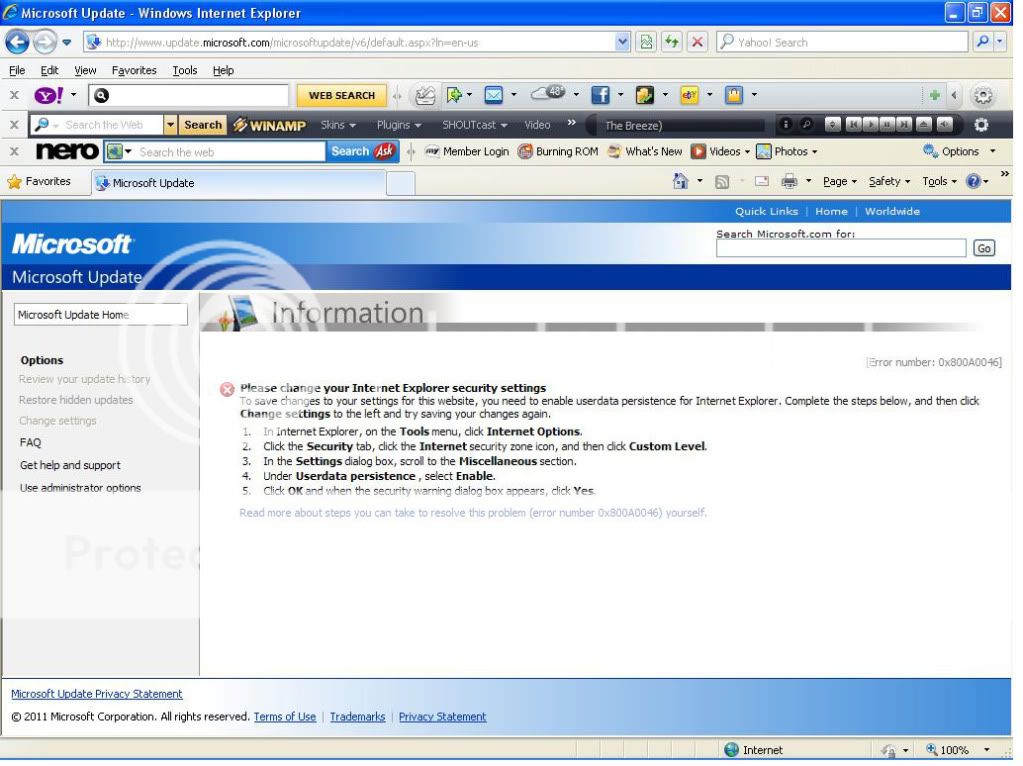Click the Go button for Microsoft.com search
The width and height of the screenshot is (1023, 766).
tap(983, 249)
